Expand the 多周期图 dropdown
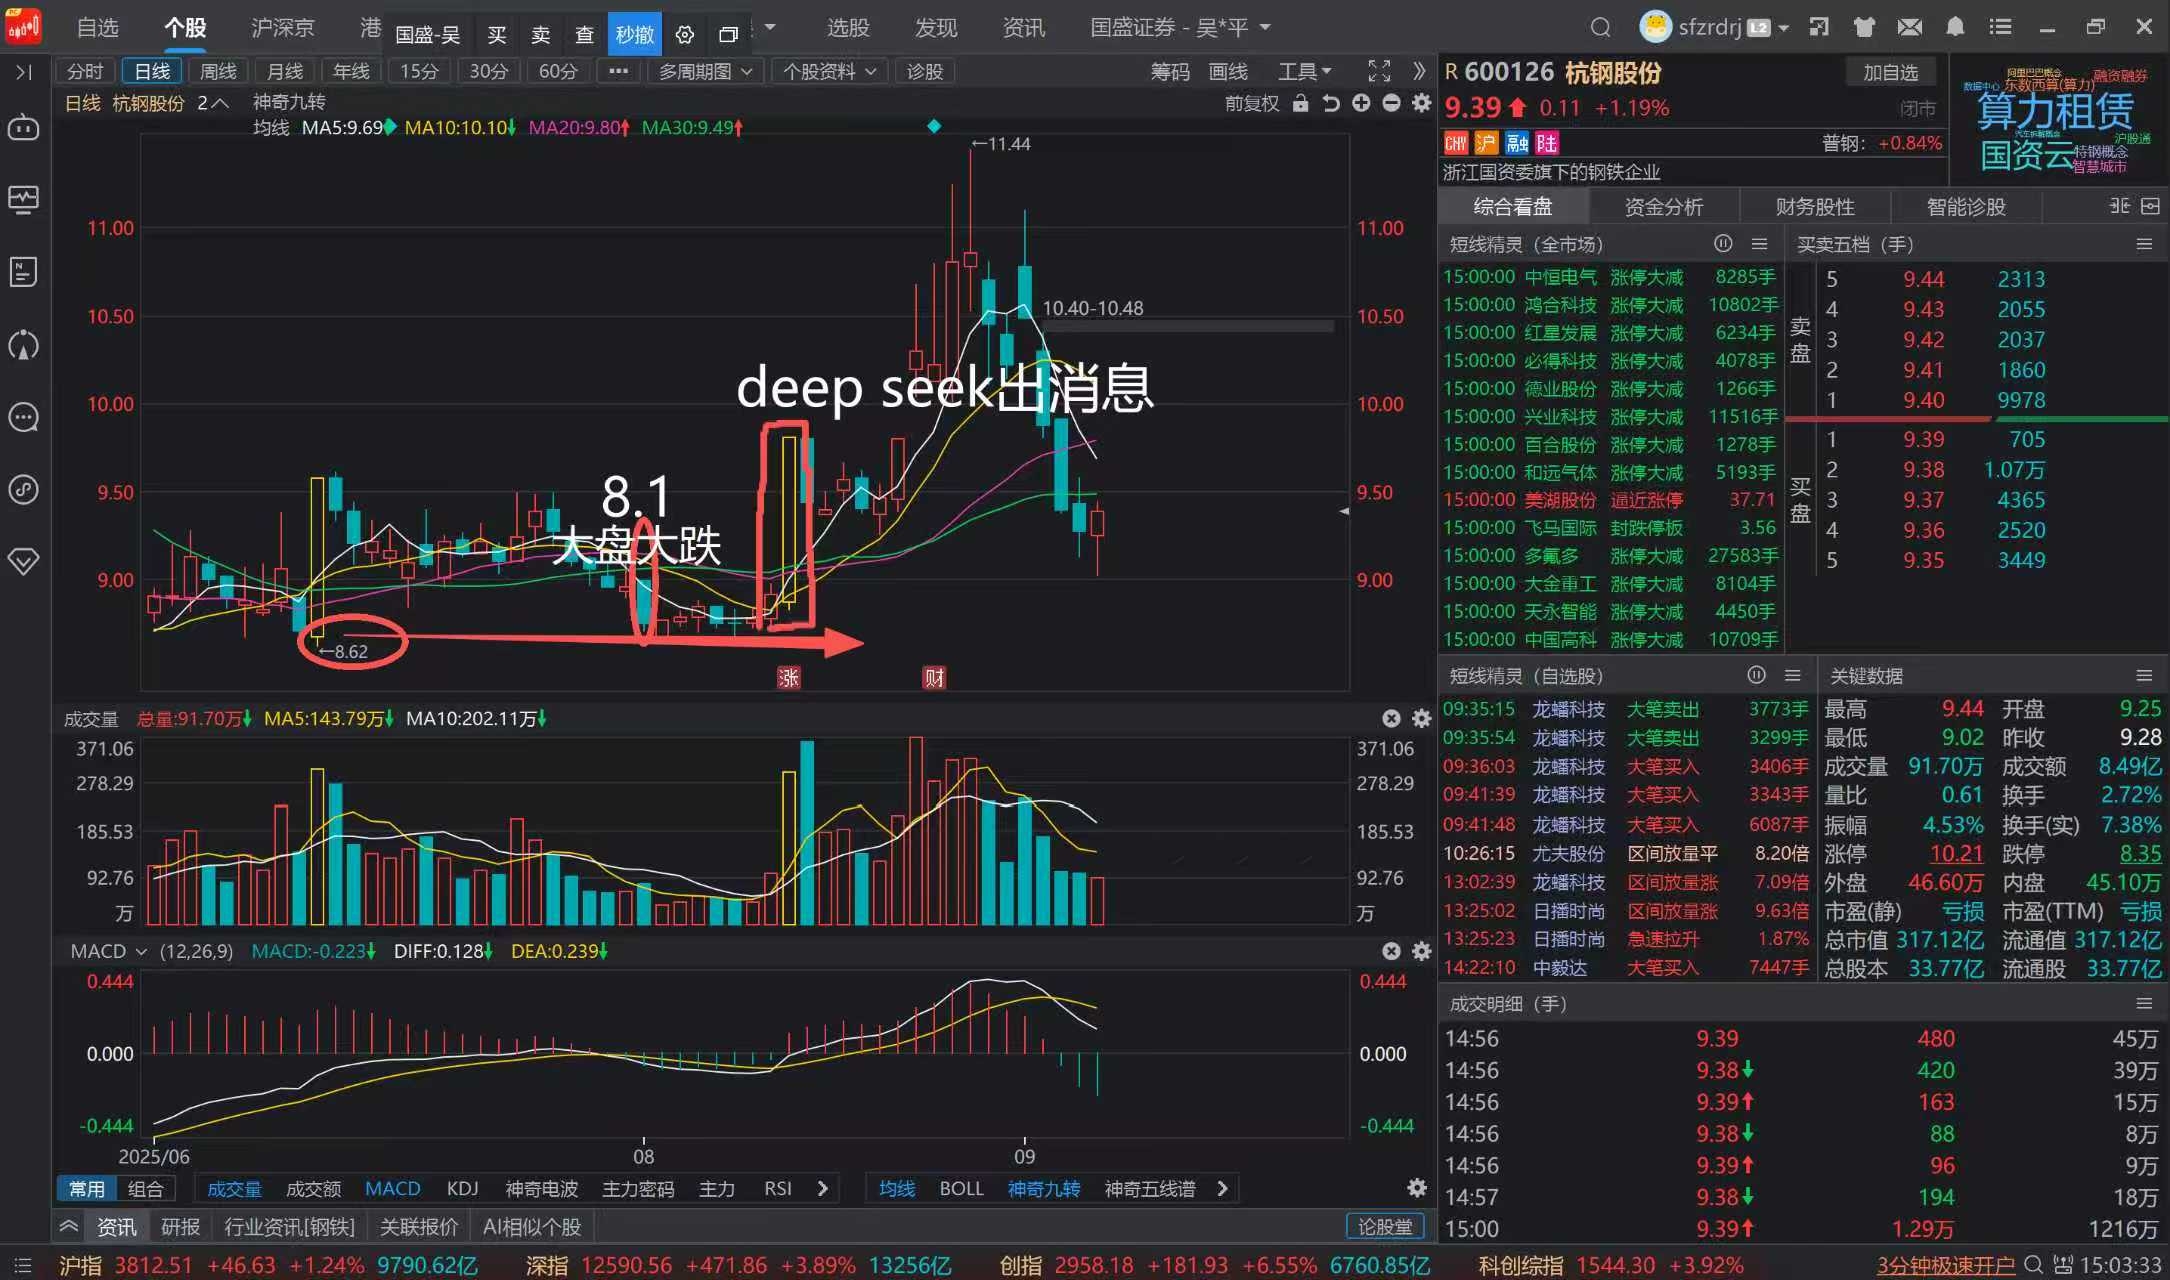 point(705,71)
